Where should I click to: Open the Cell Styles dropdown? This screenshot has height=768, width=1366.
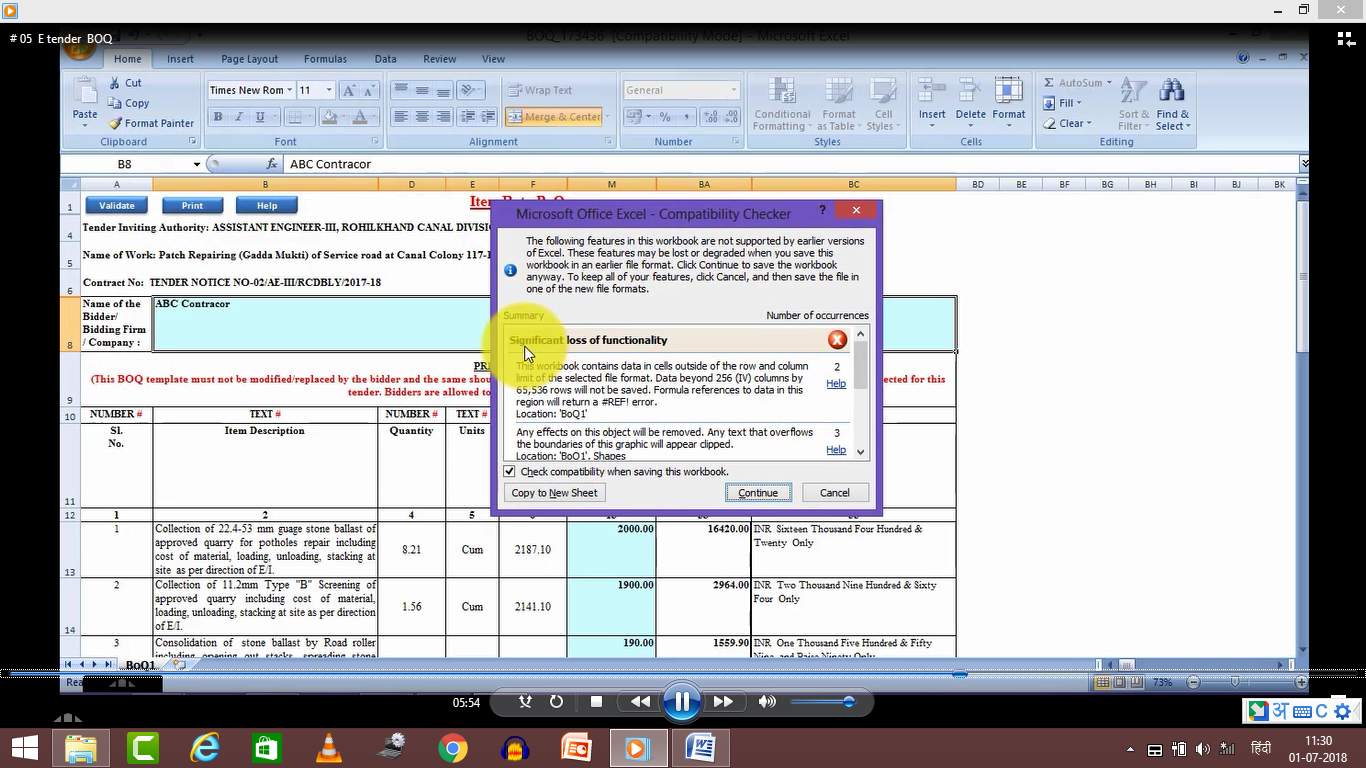[882, 105]
